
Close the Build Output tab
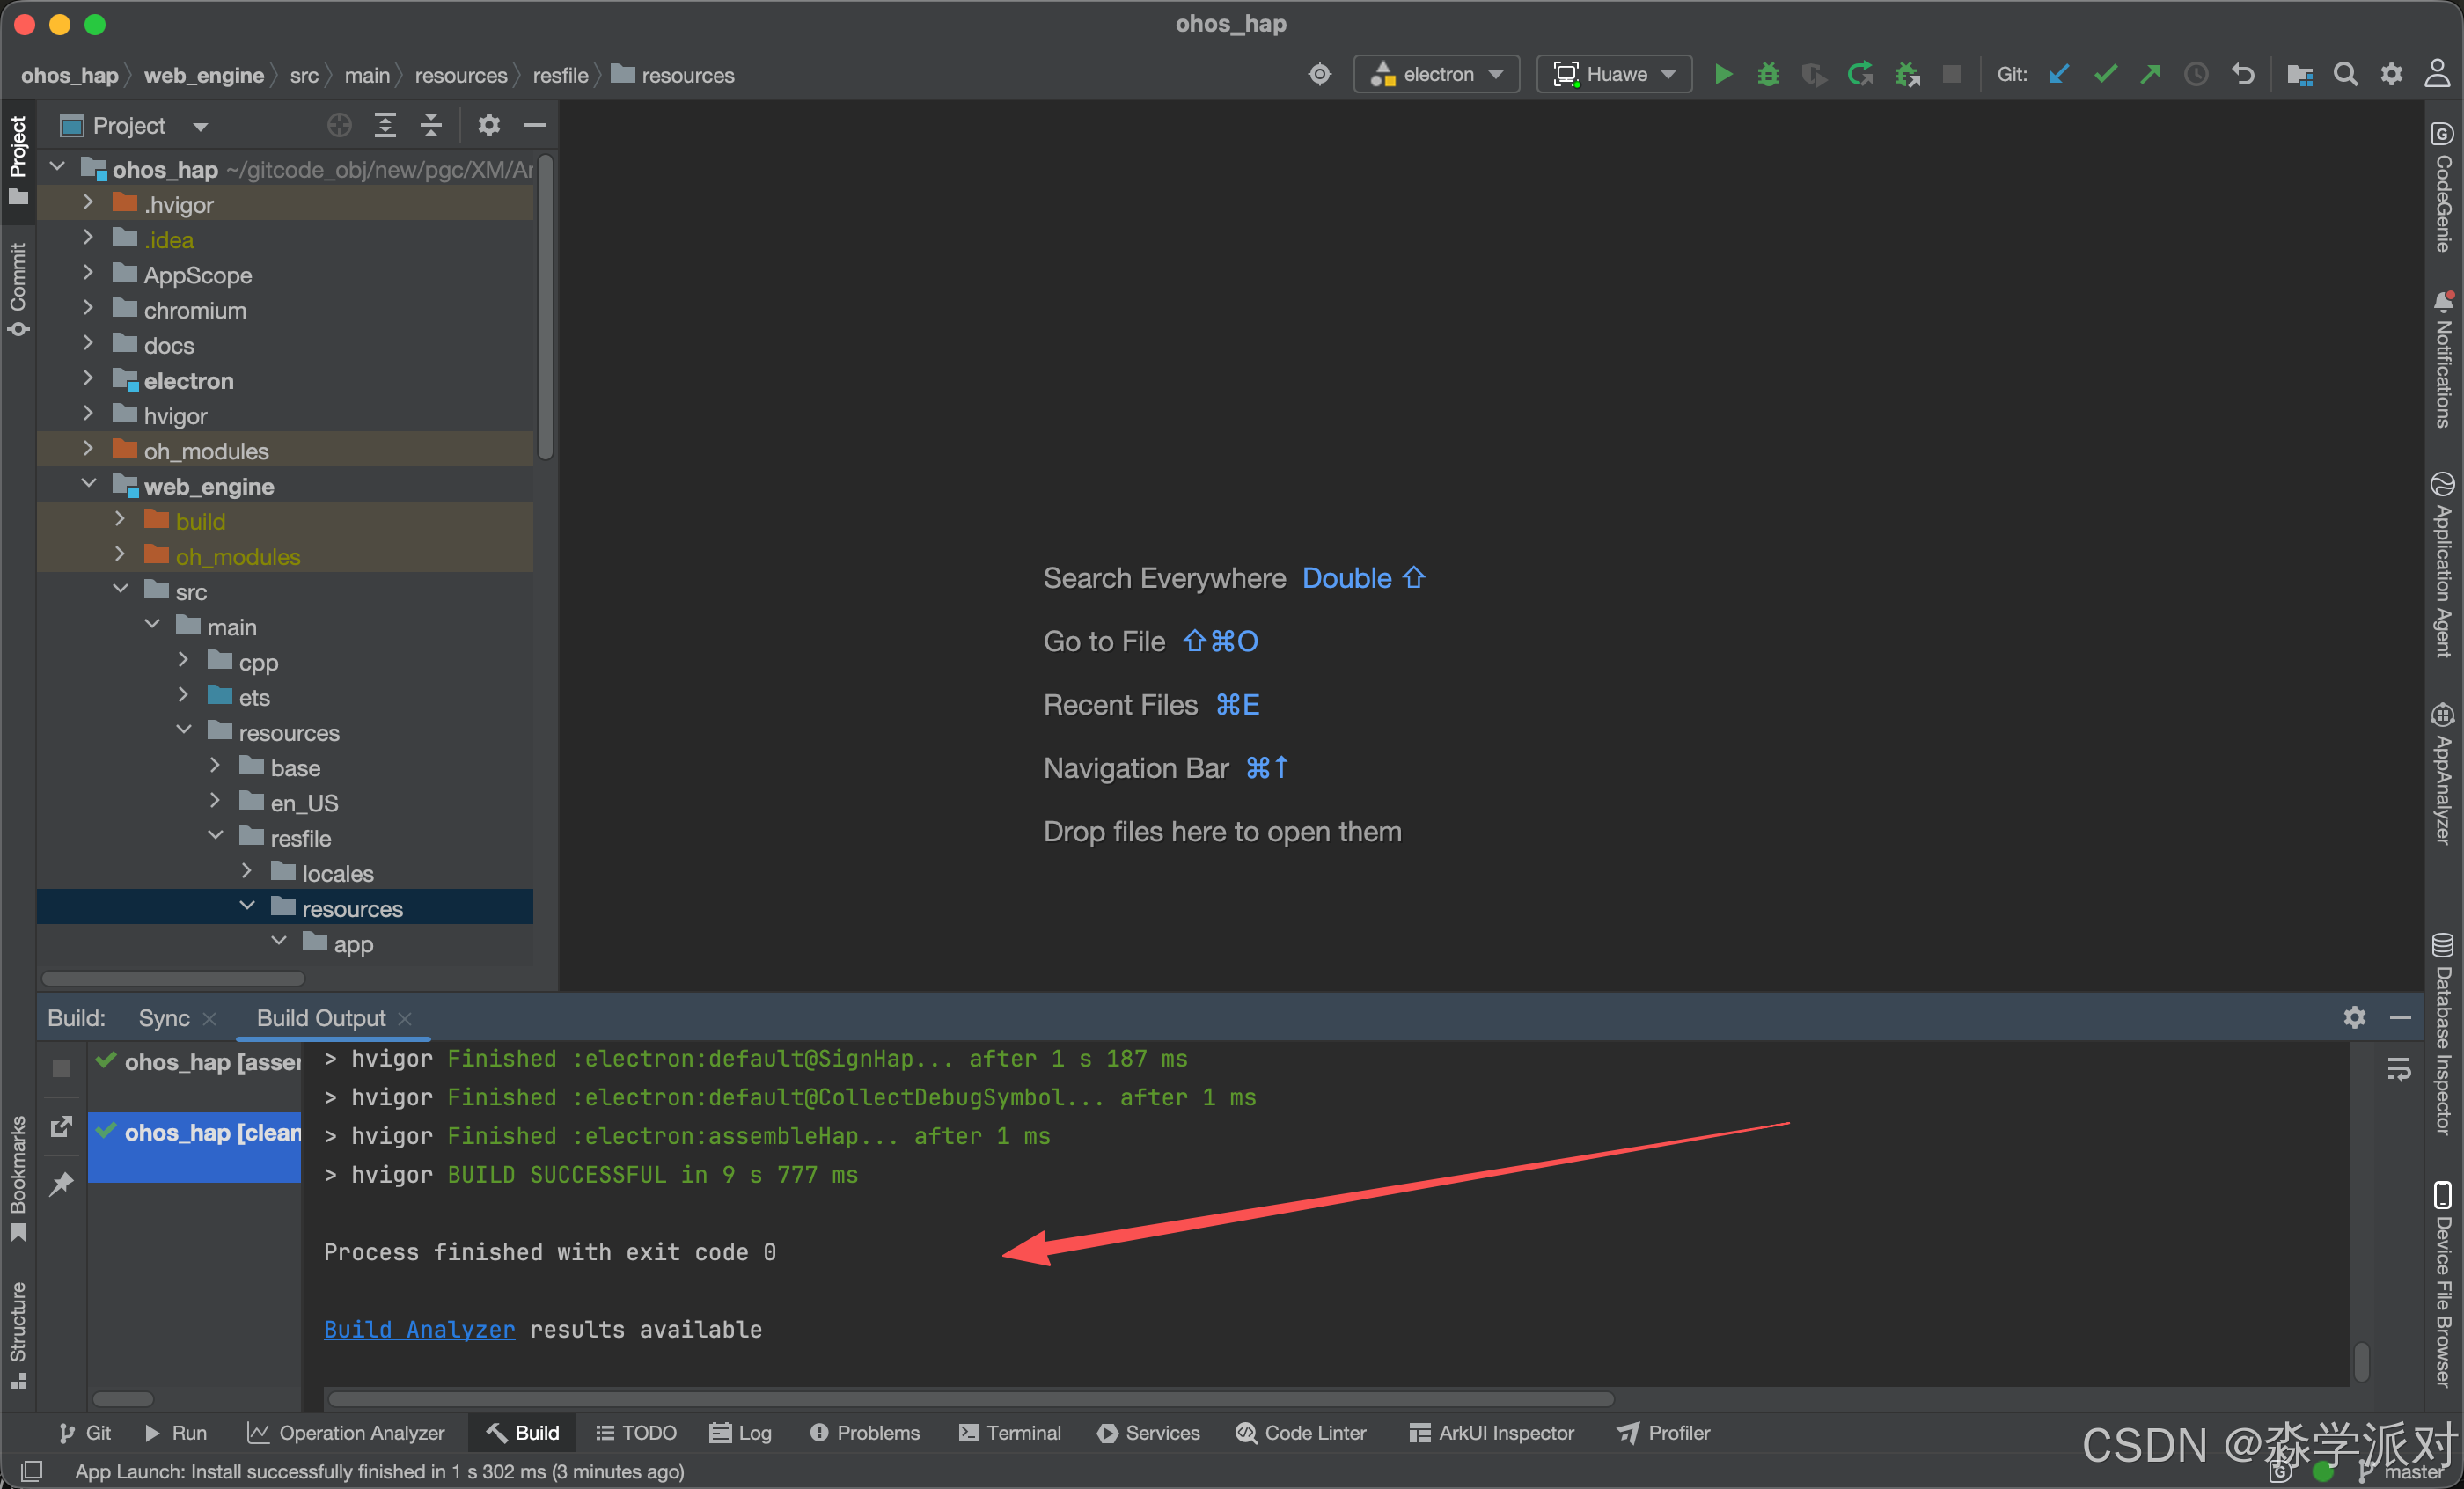405,1019
